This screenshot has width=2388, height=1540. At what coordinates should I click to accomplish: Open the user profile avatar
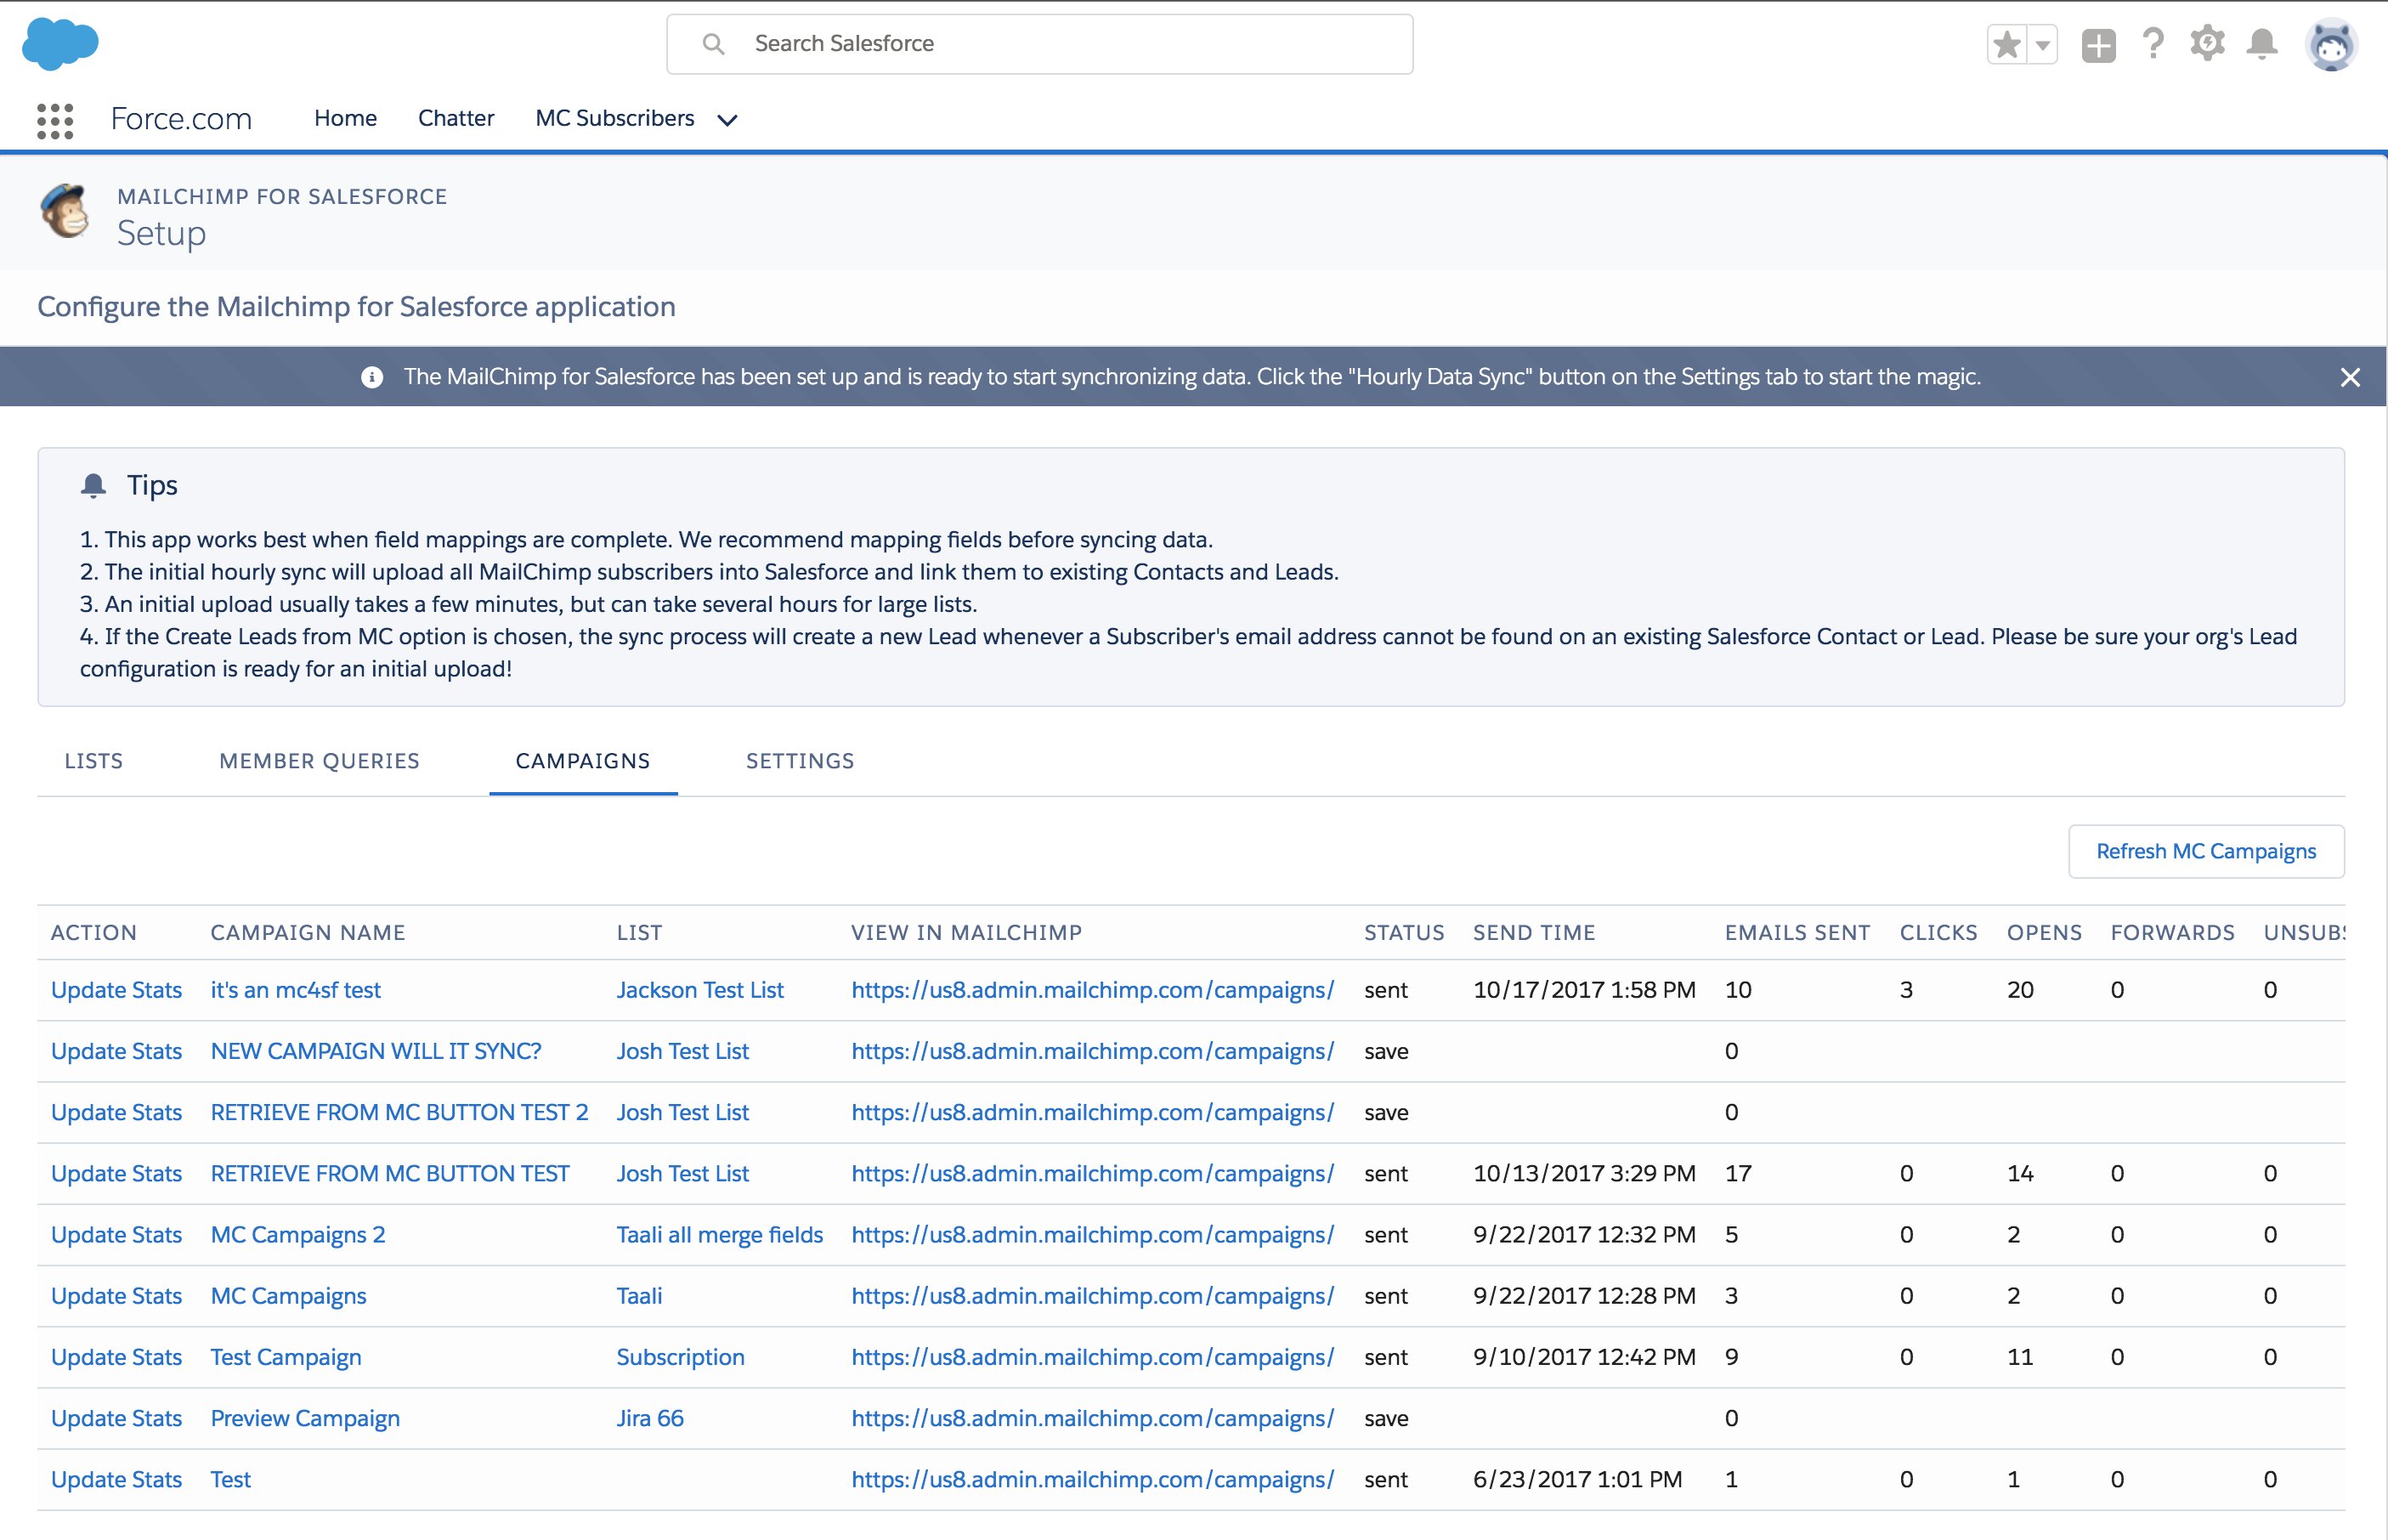pos(2331,45)
